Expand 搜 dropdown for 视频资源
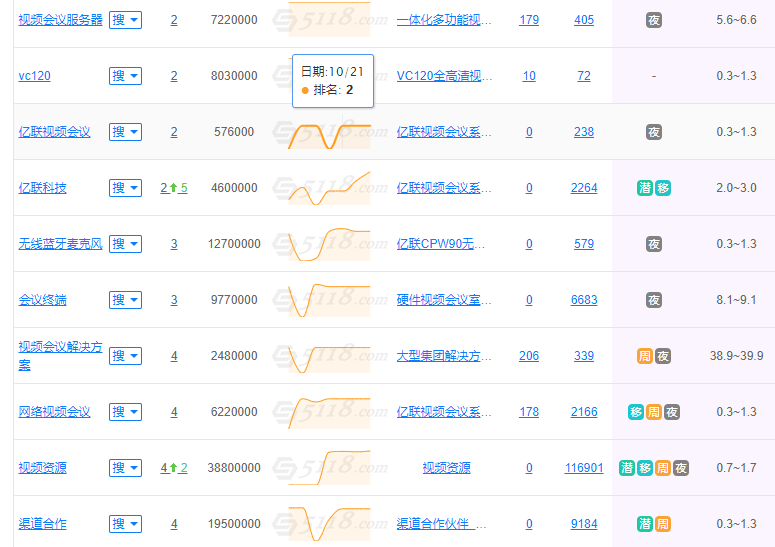Viewport: 775px width, 547px height. pos(126,468)
